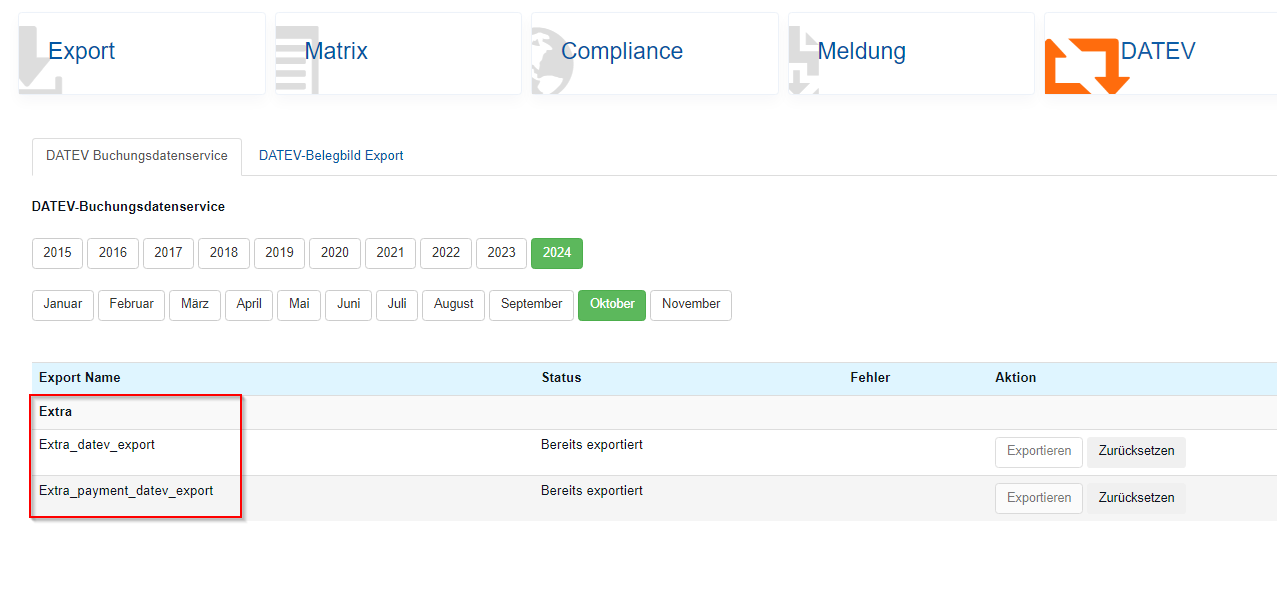1277x597 pixels.
Task: Select year 2018
Action: (x=224, y=253)
